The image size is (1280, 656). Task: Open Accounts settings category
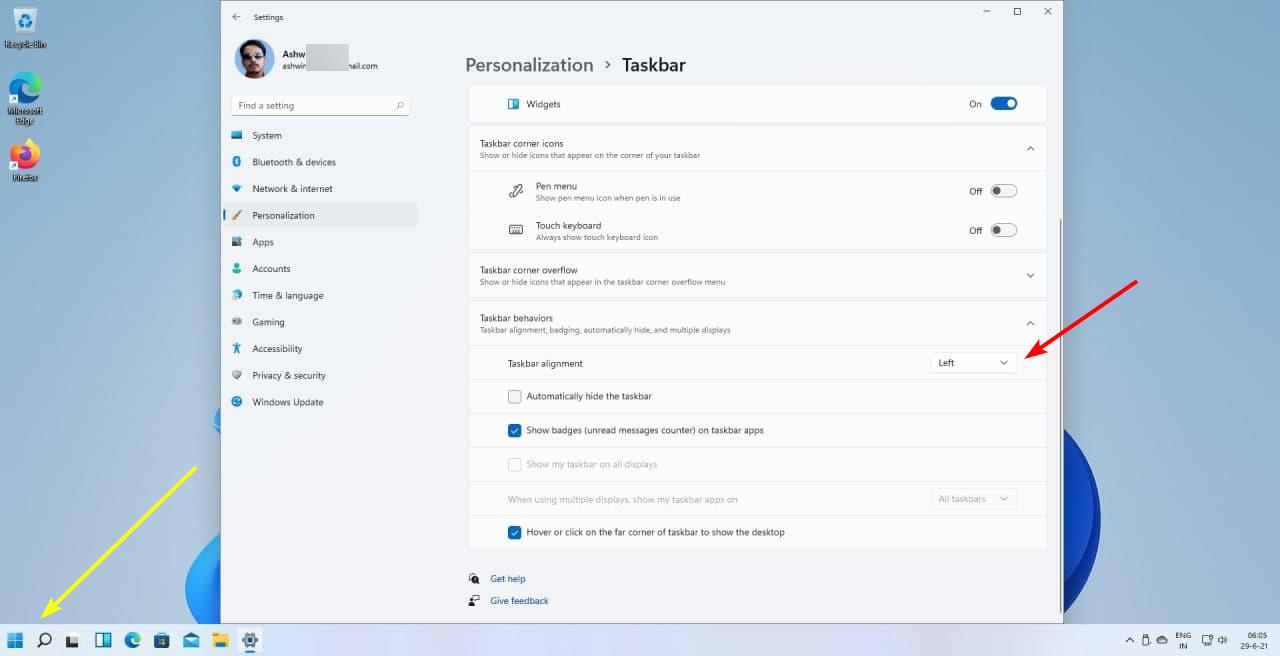point(320,268)
